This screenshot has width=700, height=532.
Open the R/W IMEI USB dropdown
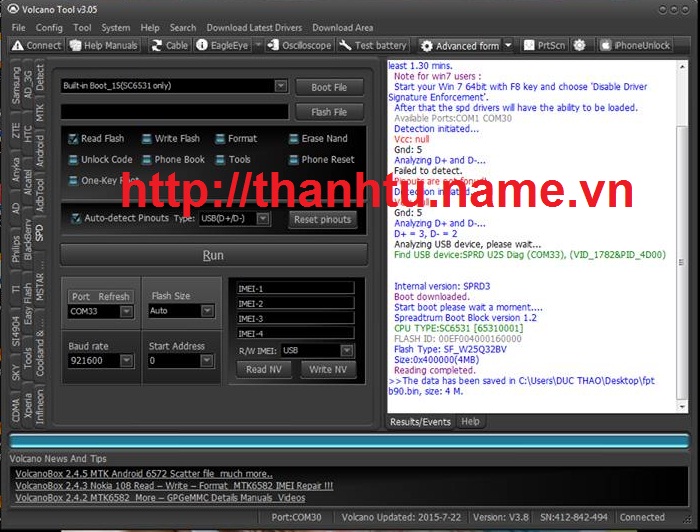[x=346, y=350]
